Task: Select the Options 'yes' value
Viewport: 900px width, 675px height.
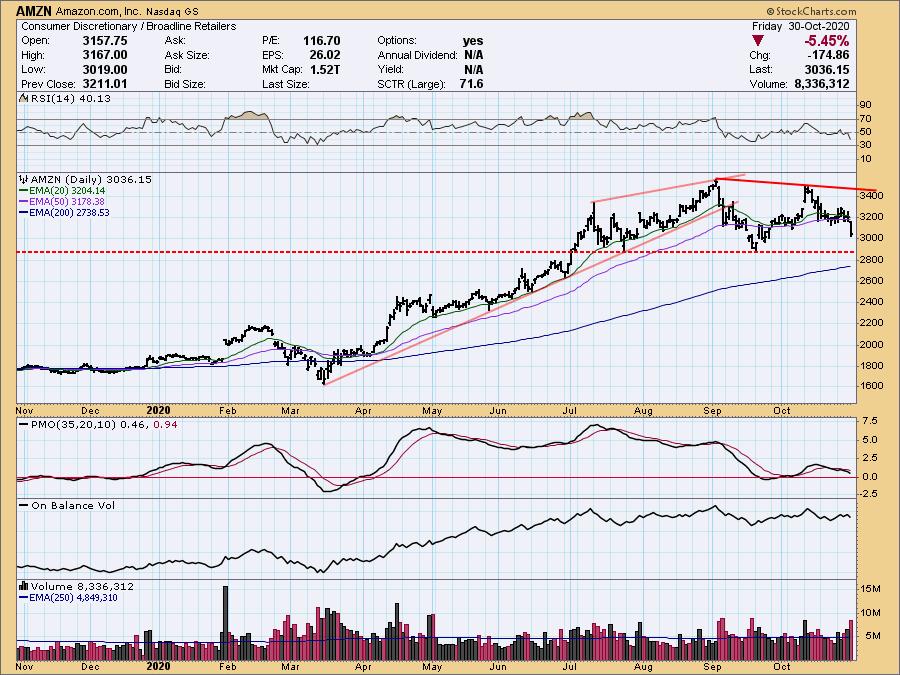Action: 472,40
